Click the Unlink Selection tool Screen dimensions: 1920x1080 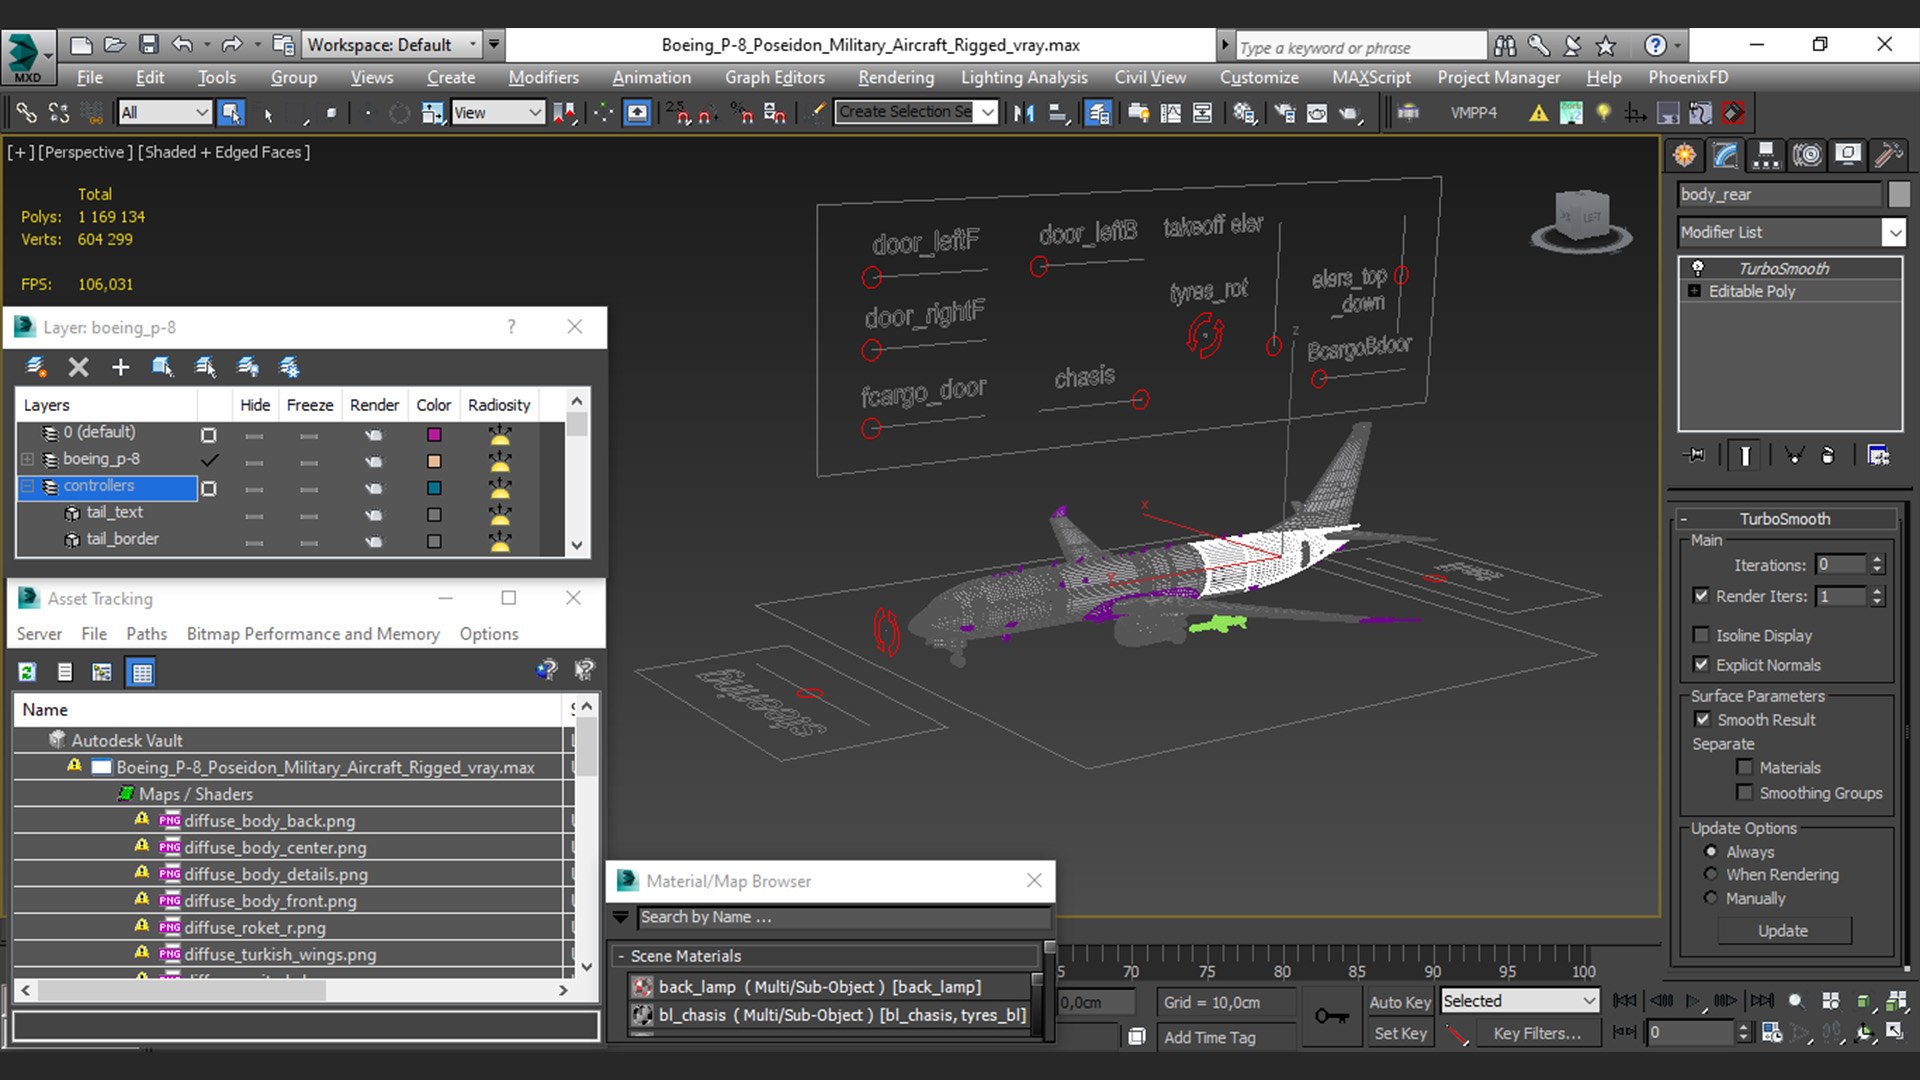tap(59, 113)
